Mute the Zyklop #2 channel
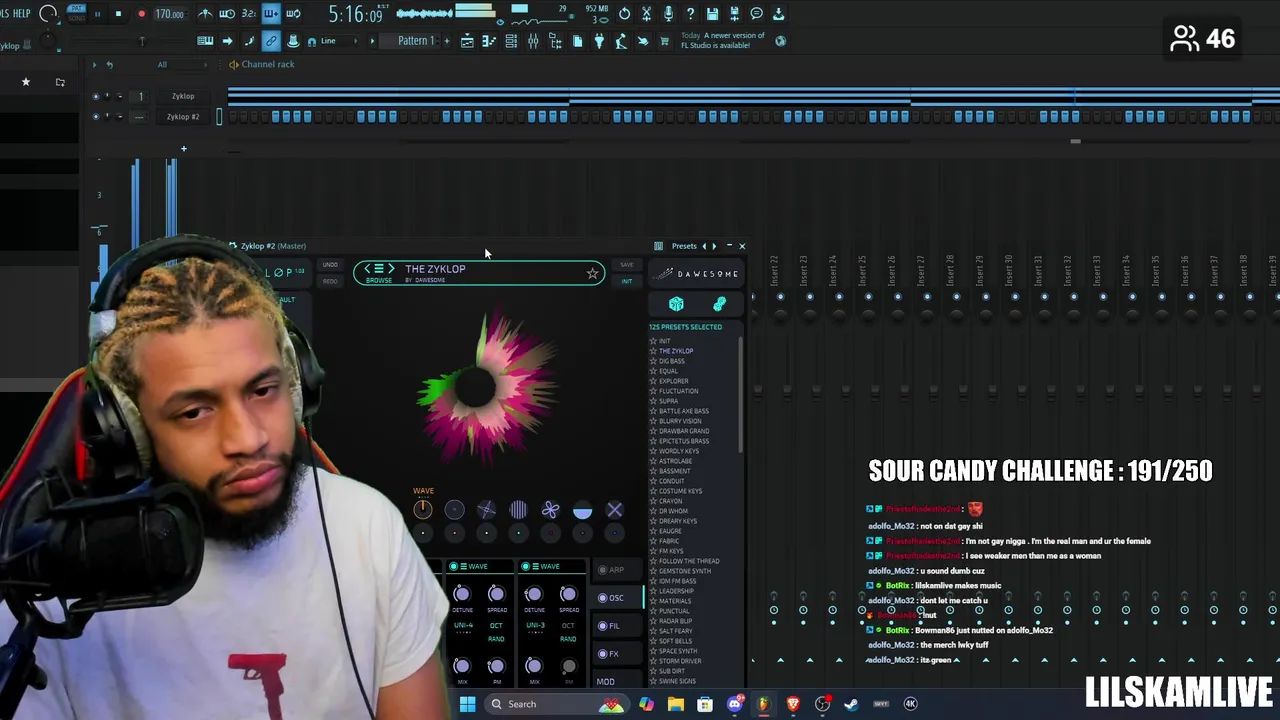The width and height of the screenshot is (1280, 720). click(x=96, y=116)
